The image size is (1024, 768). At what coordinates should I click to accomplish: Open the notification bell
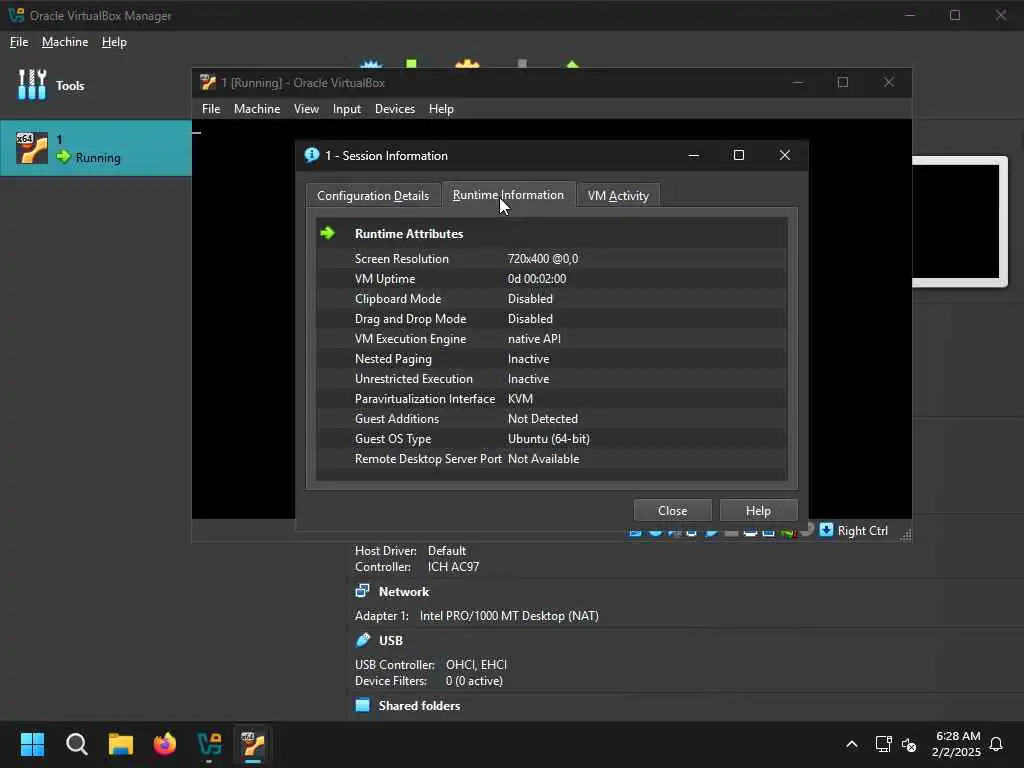pyautogui.click(x=996, y=744)
